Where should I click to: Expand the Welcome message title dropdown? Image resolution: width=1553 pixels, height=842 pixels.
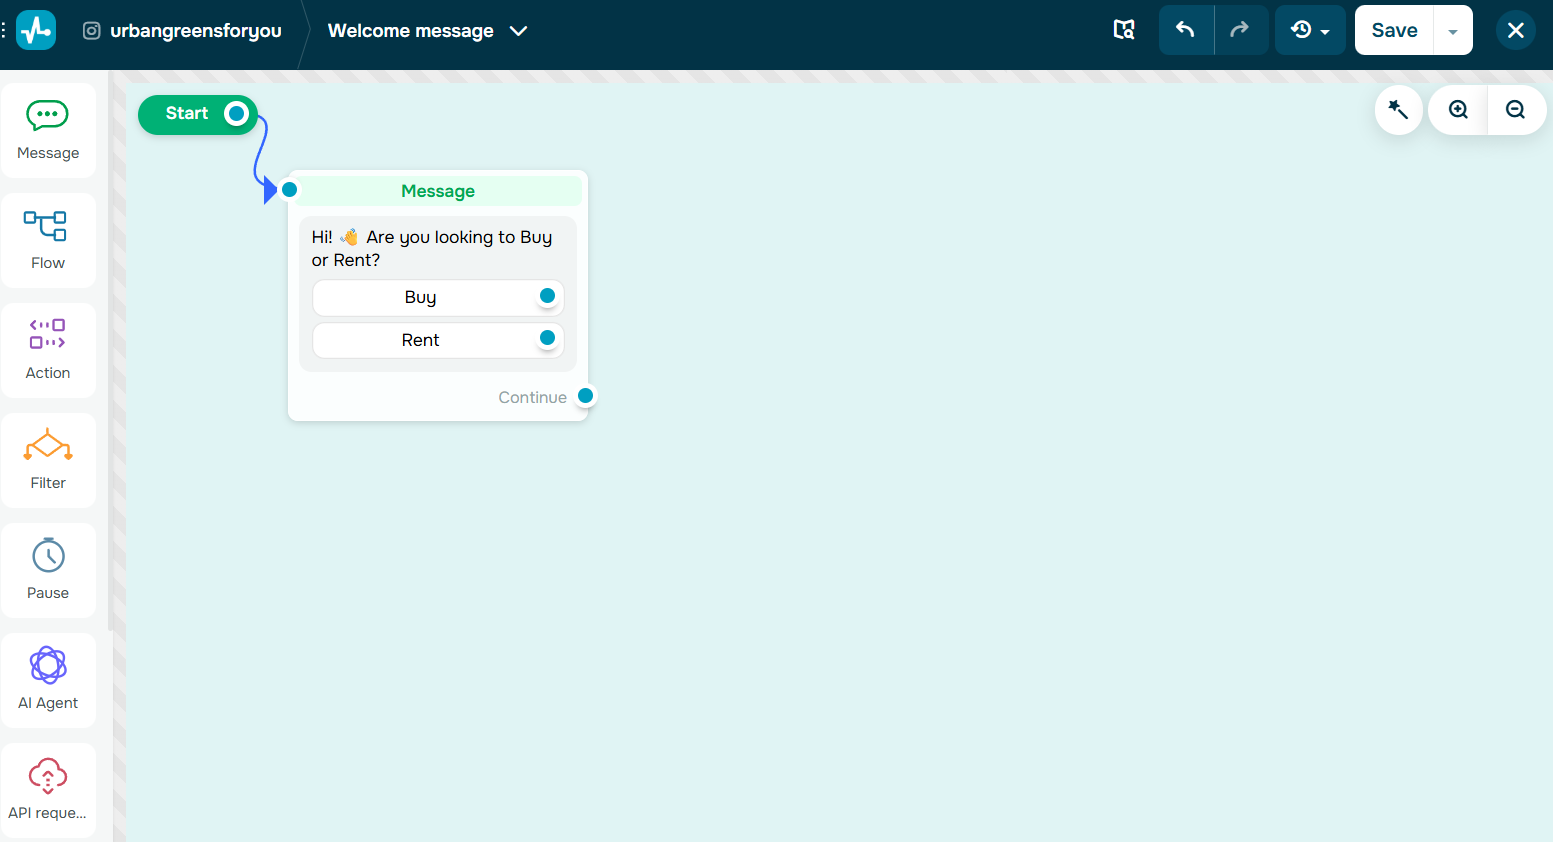pyautogui.click(x=518, y=31)
